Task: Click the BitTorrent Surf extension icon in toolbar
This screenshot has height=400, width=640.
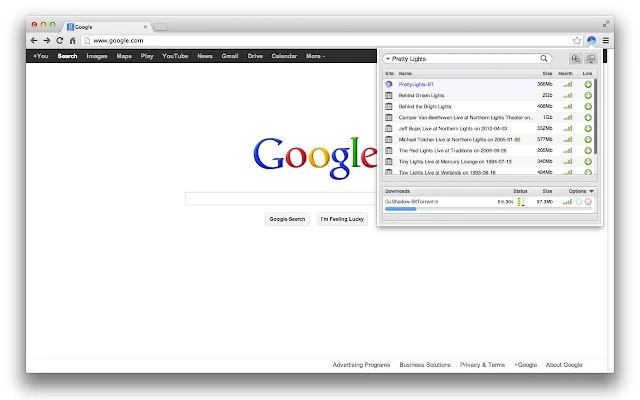Action: 591,40
